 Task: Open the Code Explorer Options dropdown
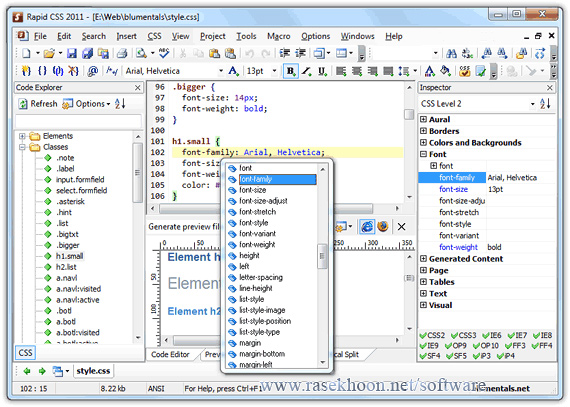(x=86, y=104)
